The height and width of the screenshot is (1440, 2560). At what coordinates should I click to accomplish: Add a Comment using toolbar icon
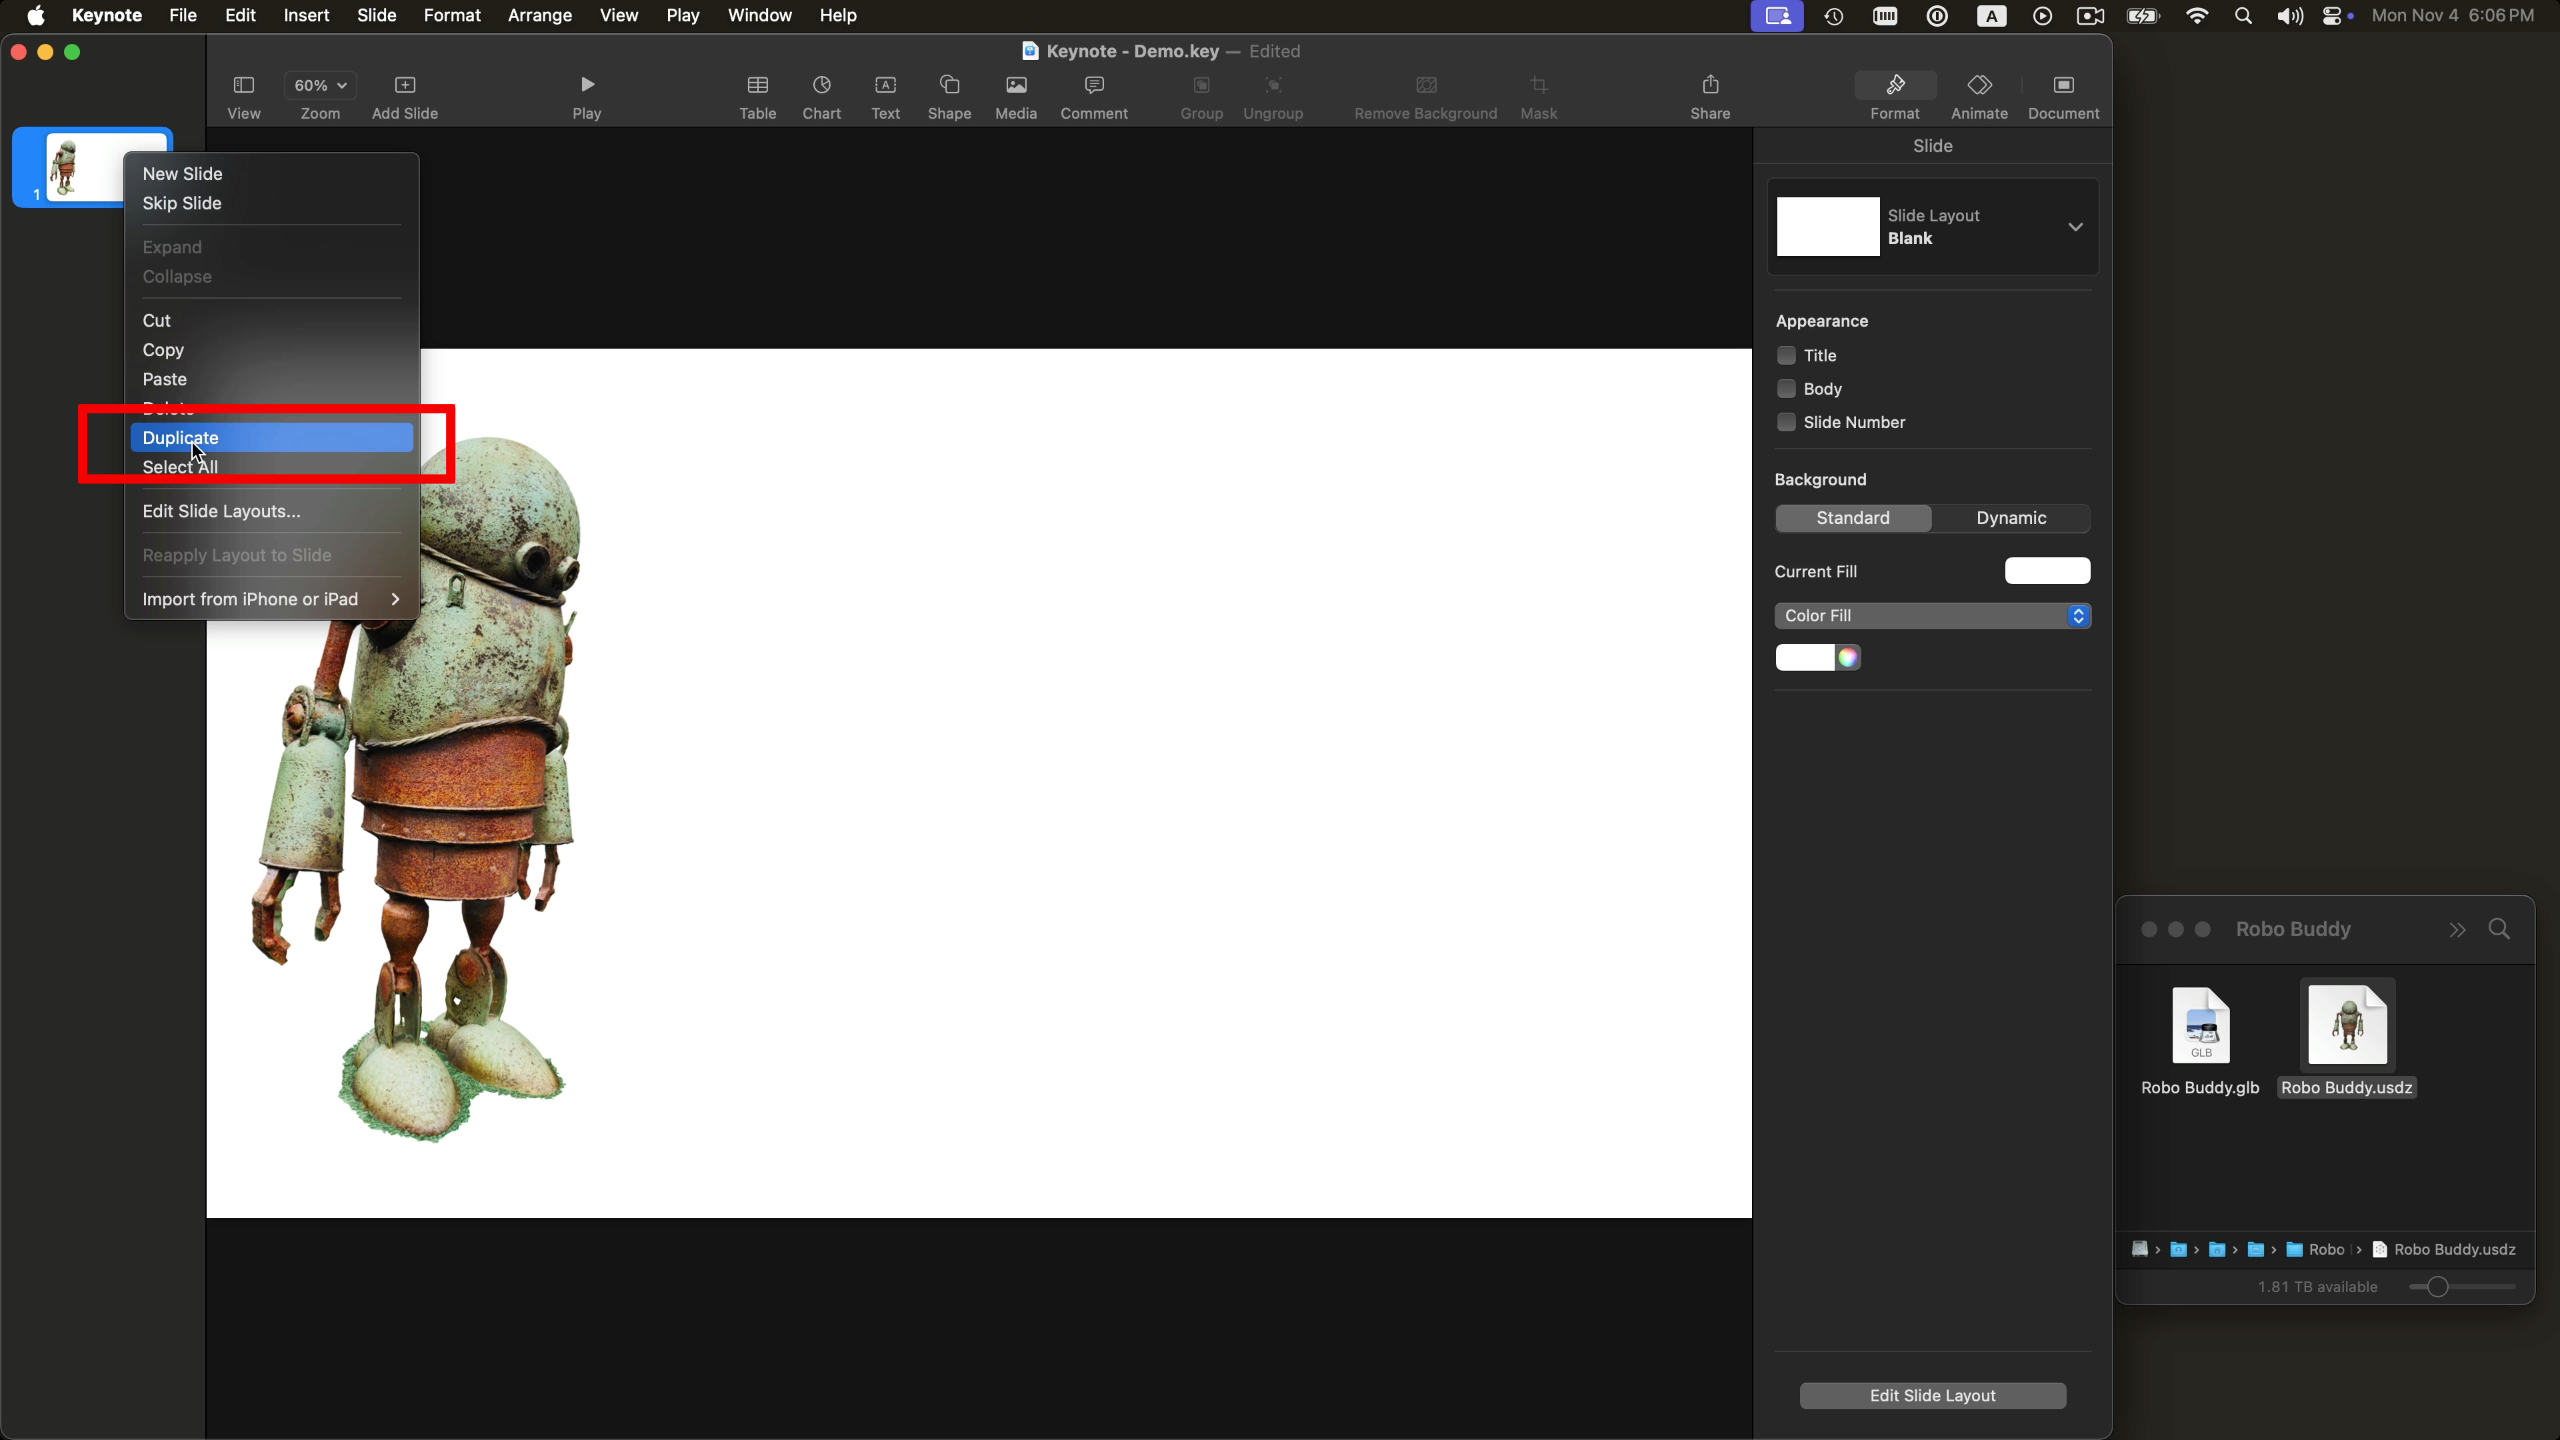(x=1094, y=85)
